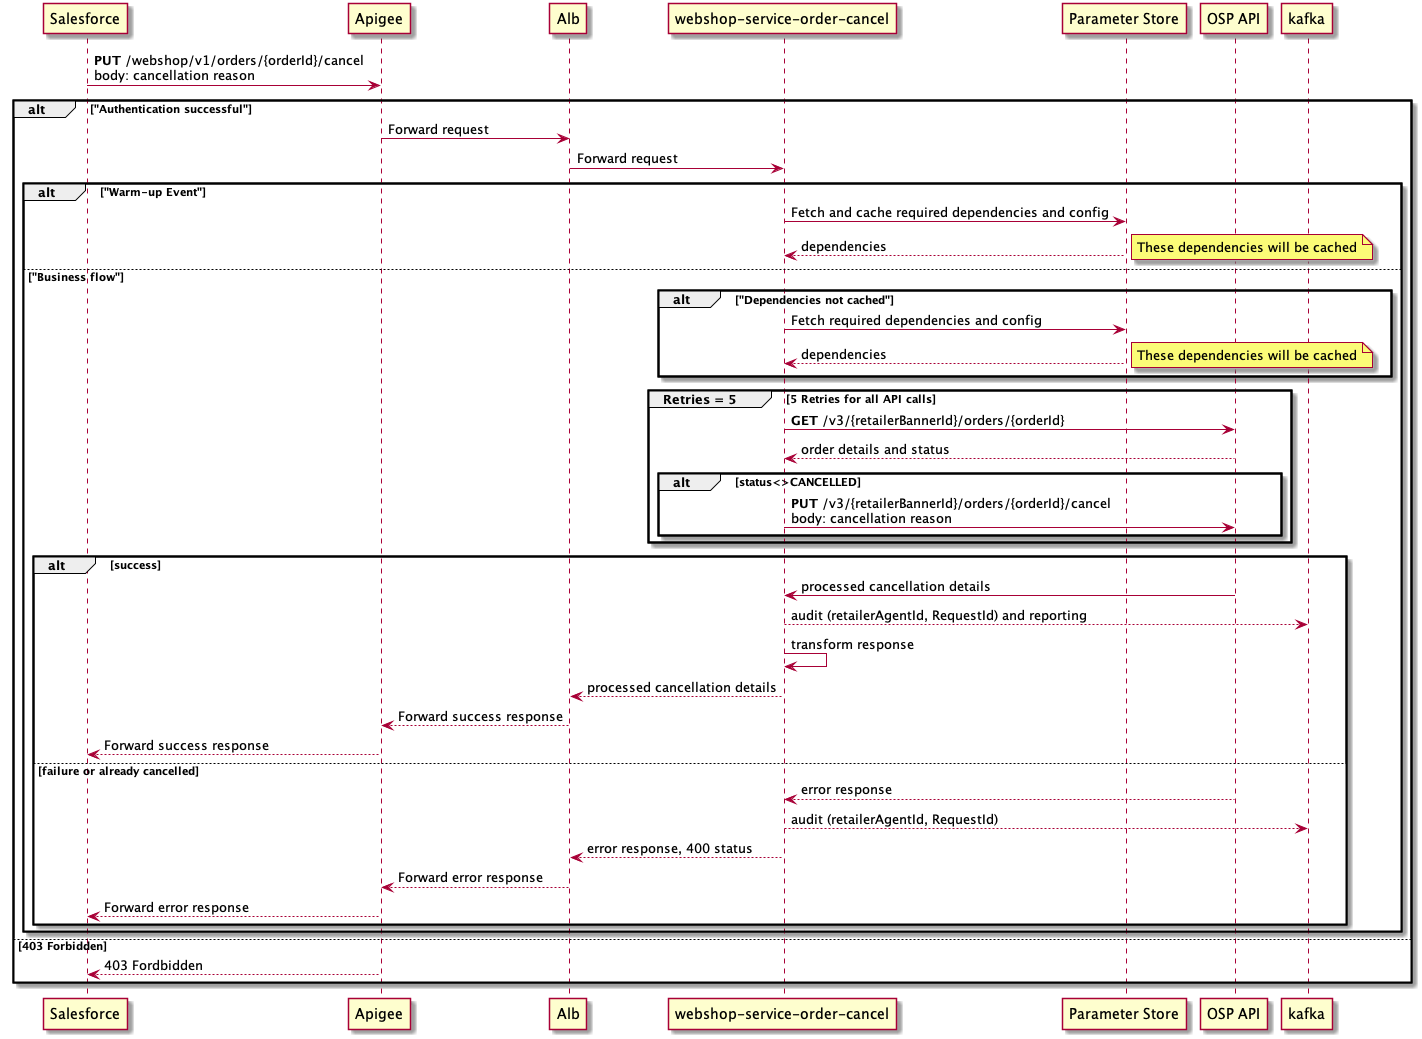The height and width of the screenshot is (1039, 1422).
Task: Click the "PUT /webshop/v1/orders/{orderId}/cancel" message text
Action: click(229, 61)
